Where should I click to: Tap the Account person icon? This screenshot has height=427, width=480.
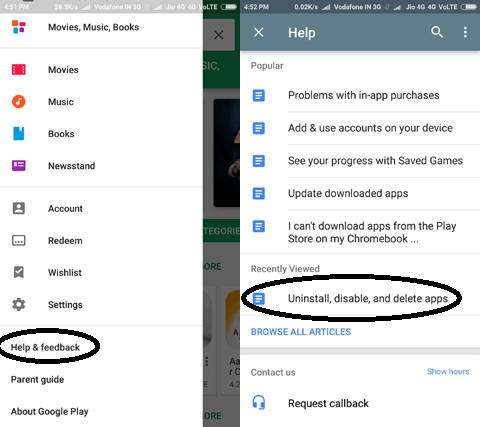click(19, 208)
